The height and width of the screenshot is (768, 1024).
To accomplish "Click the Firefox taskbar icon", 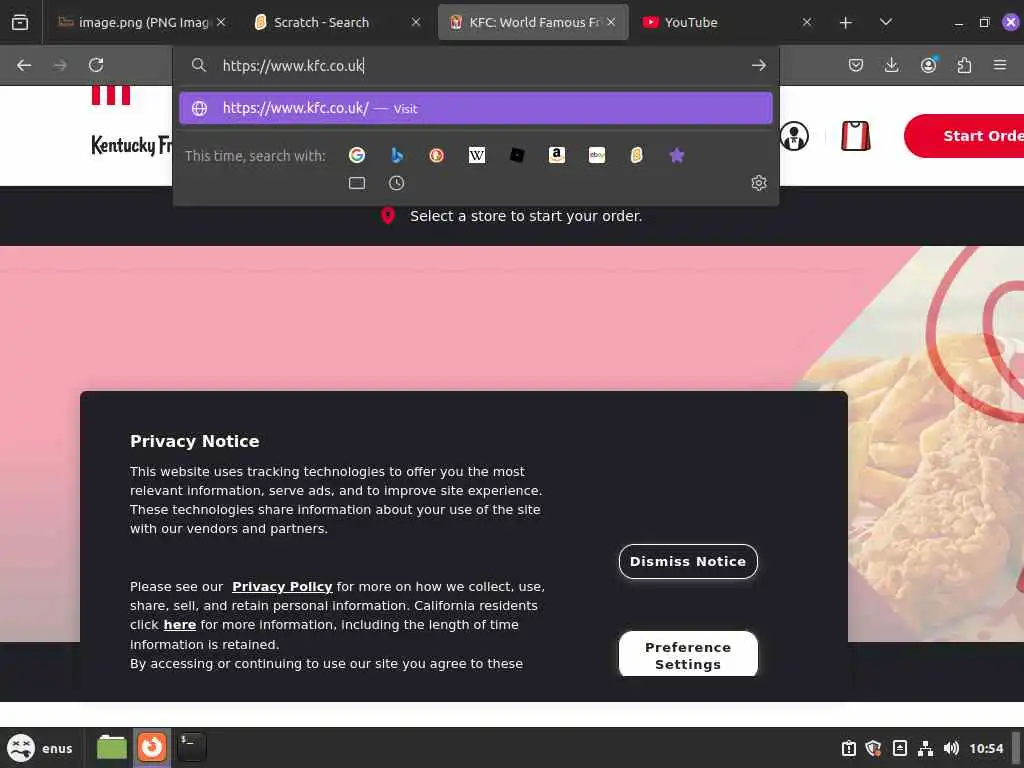I will point(152,747).
